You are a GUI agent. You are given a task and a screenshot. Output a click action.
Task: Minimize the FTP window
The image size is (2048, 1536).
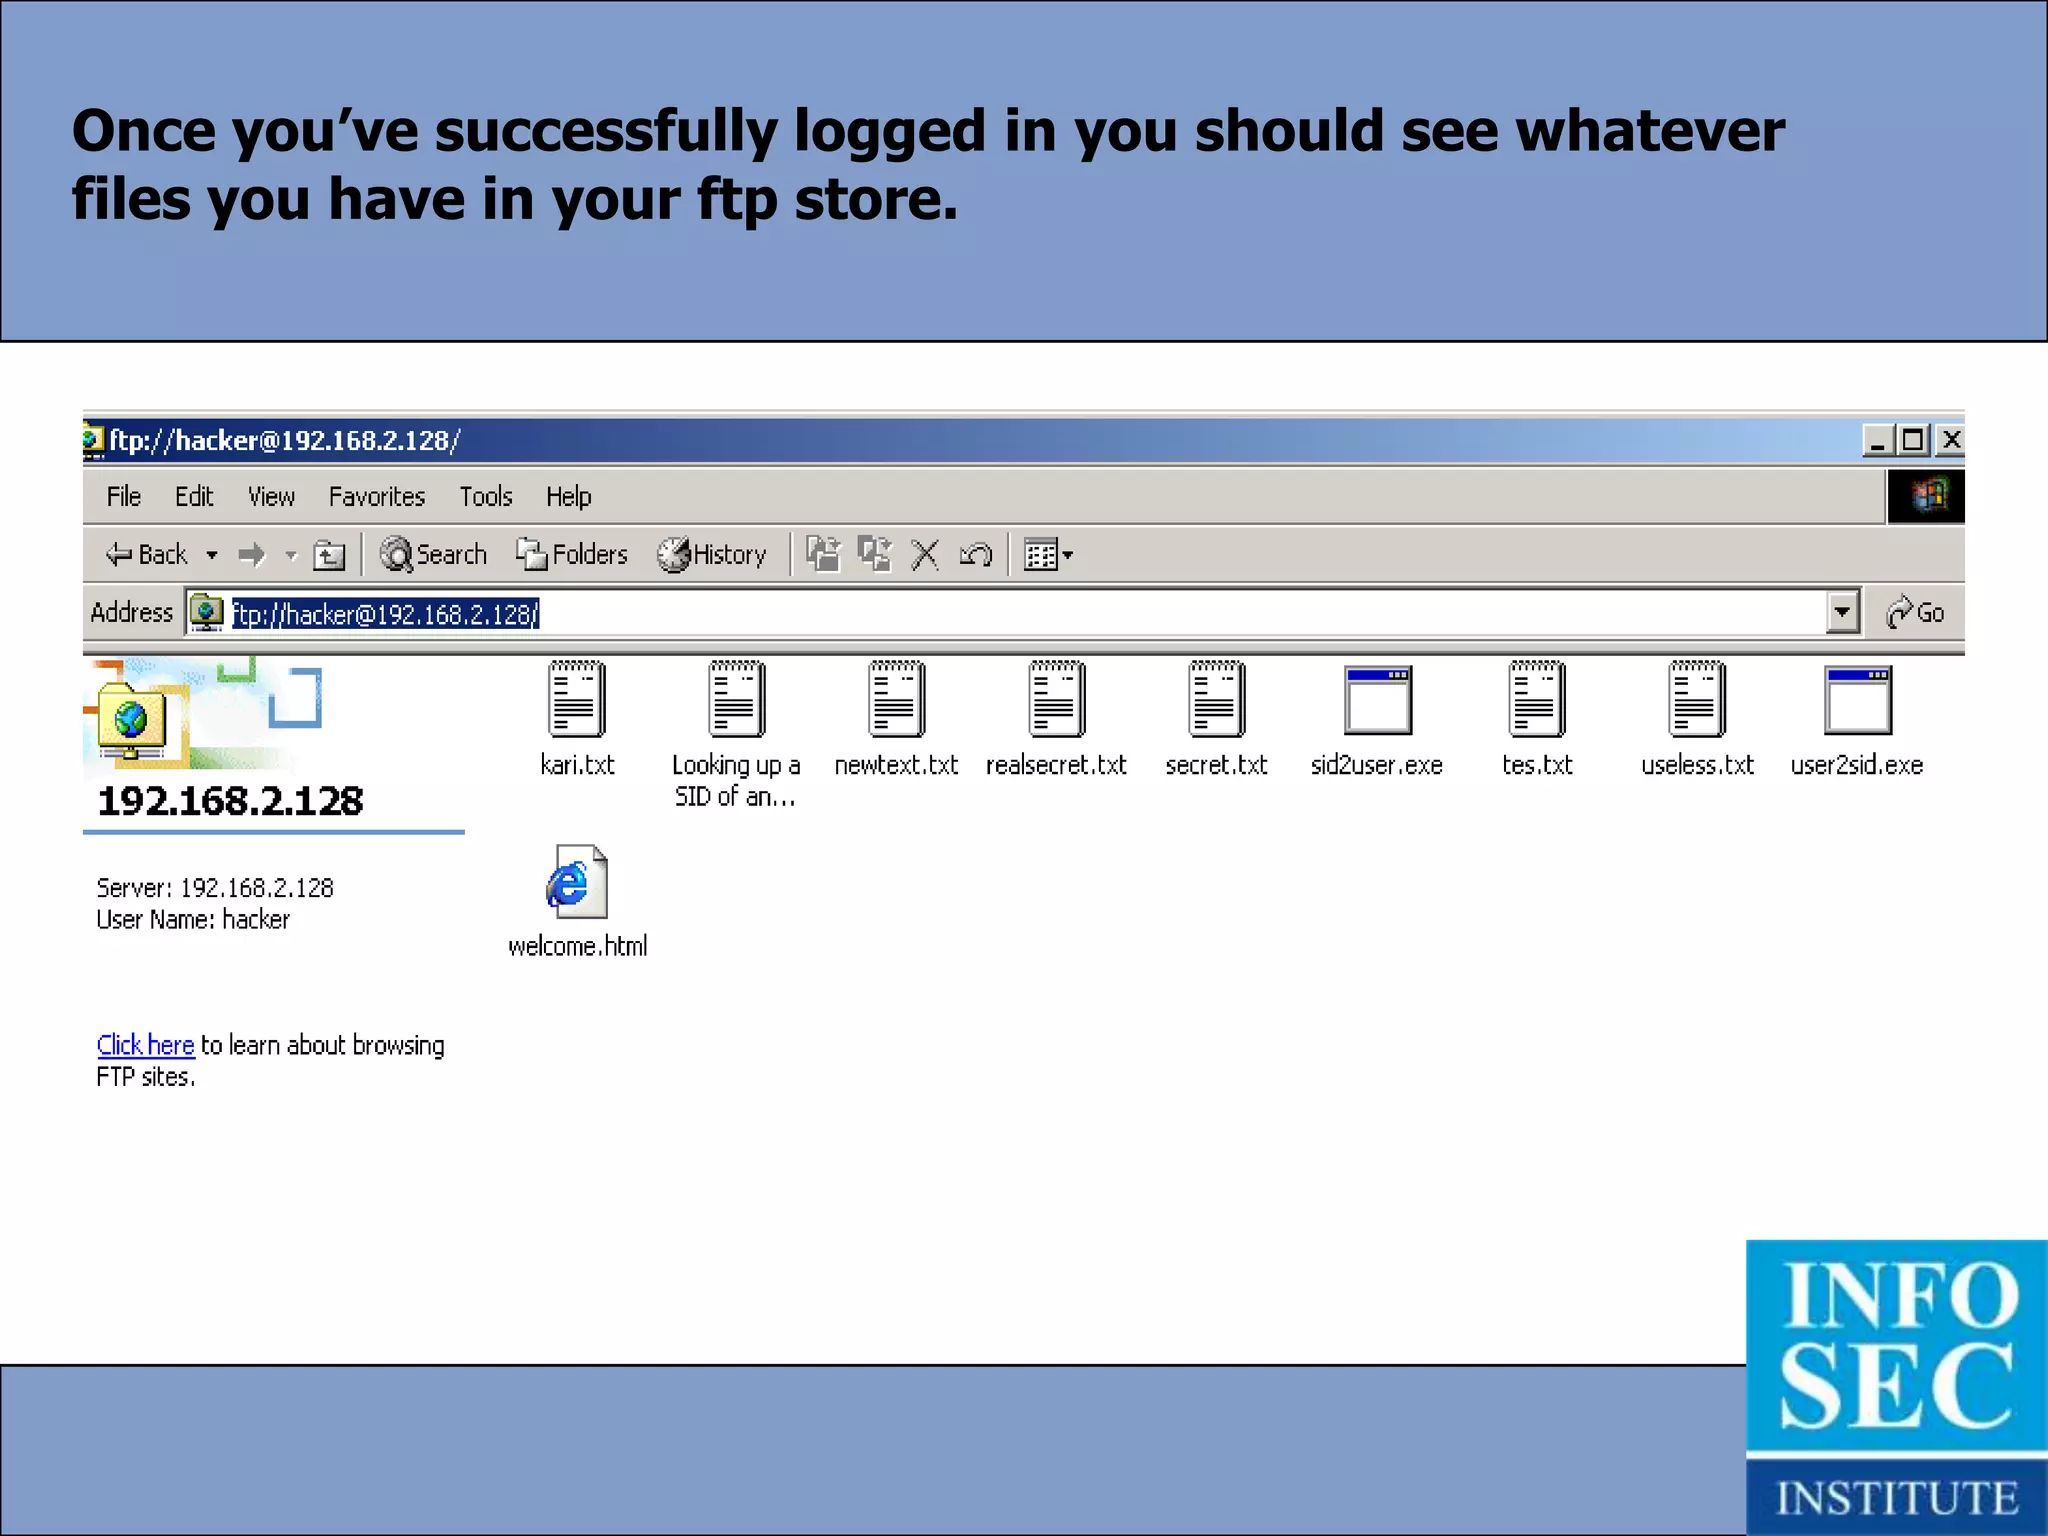point(1878,440)
